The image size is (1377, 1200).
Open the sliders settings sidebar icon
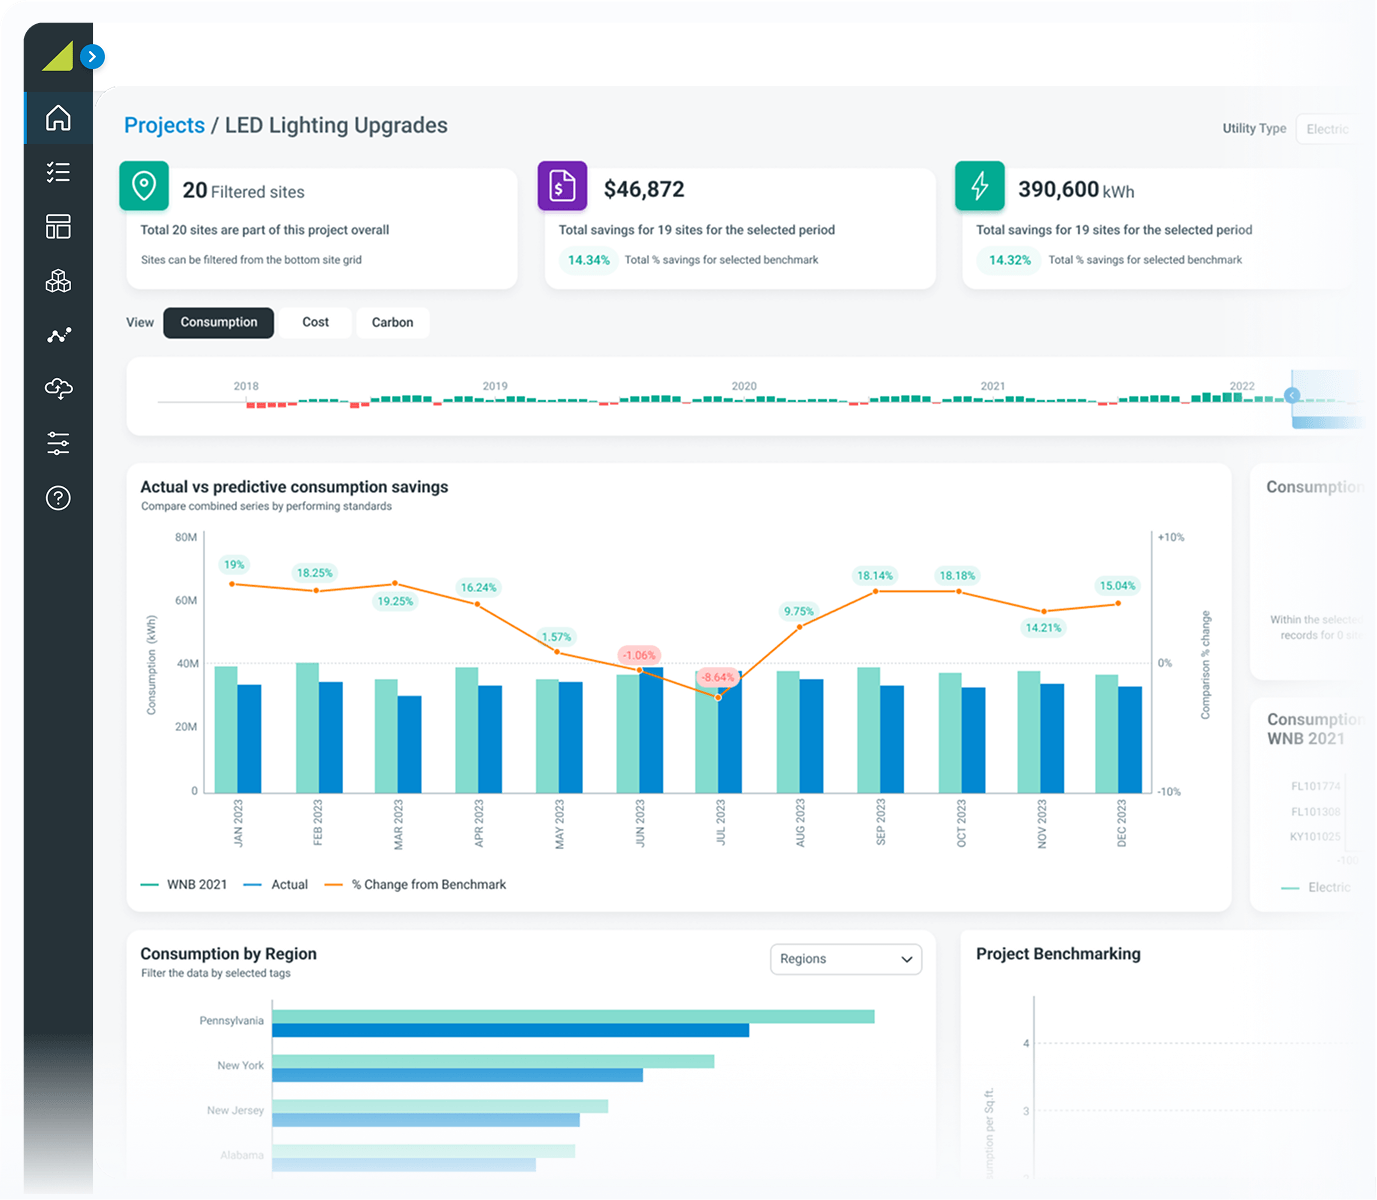pyautogui.click(x=58, y=443)
